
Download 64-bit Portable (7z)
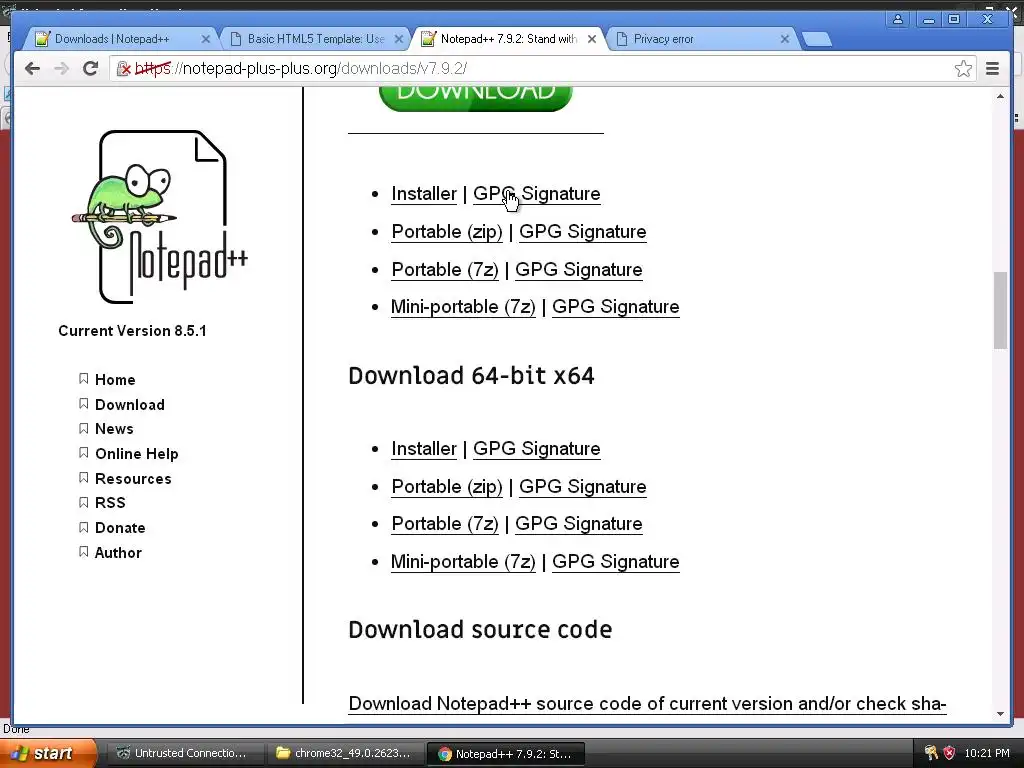(445, 524)
